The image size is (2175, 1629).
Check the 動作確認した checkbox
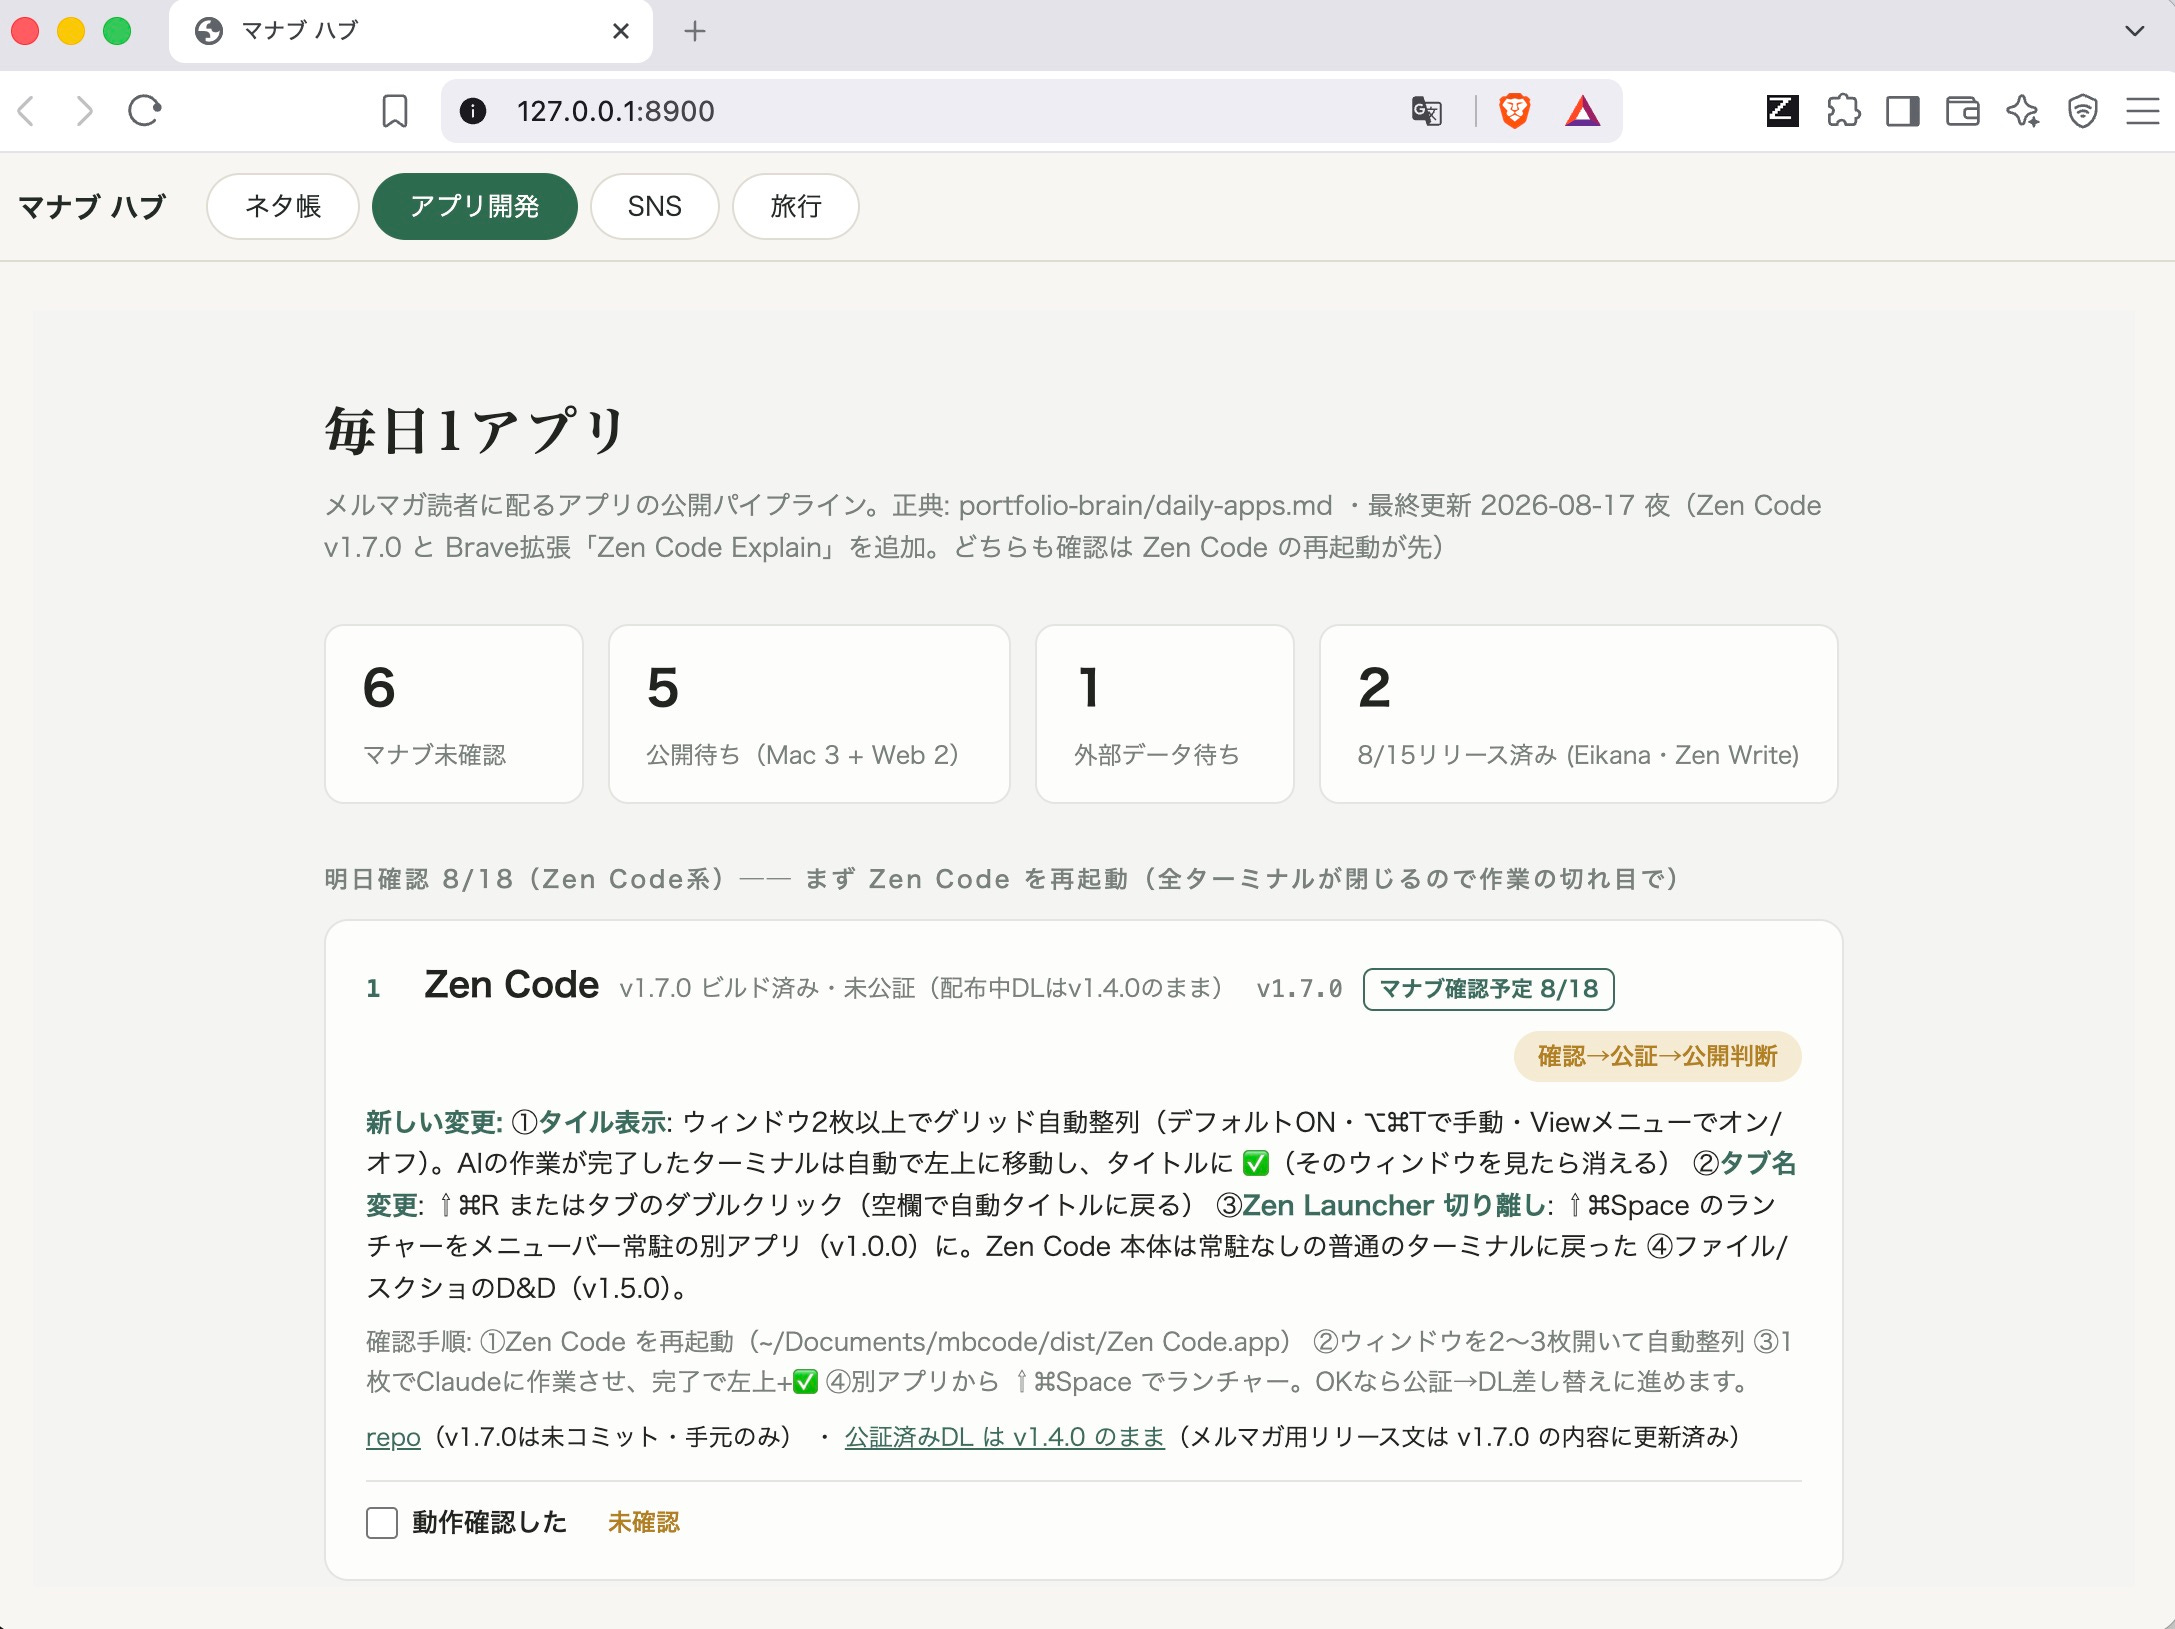(382, 1523)
